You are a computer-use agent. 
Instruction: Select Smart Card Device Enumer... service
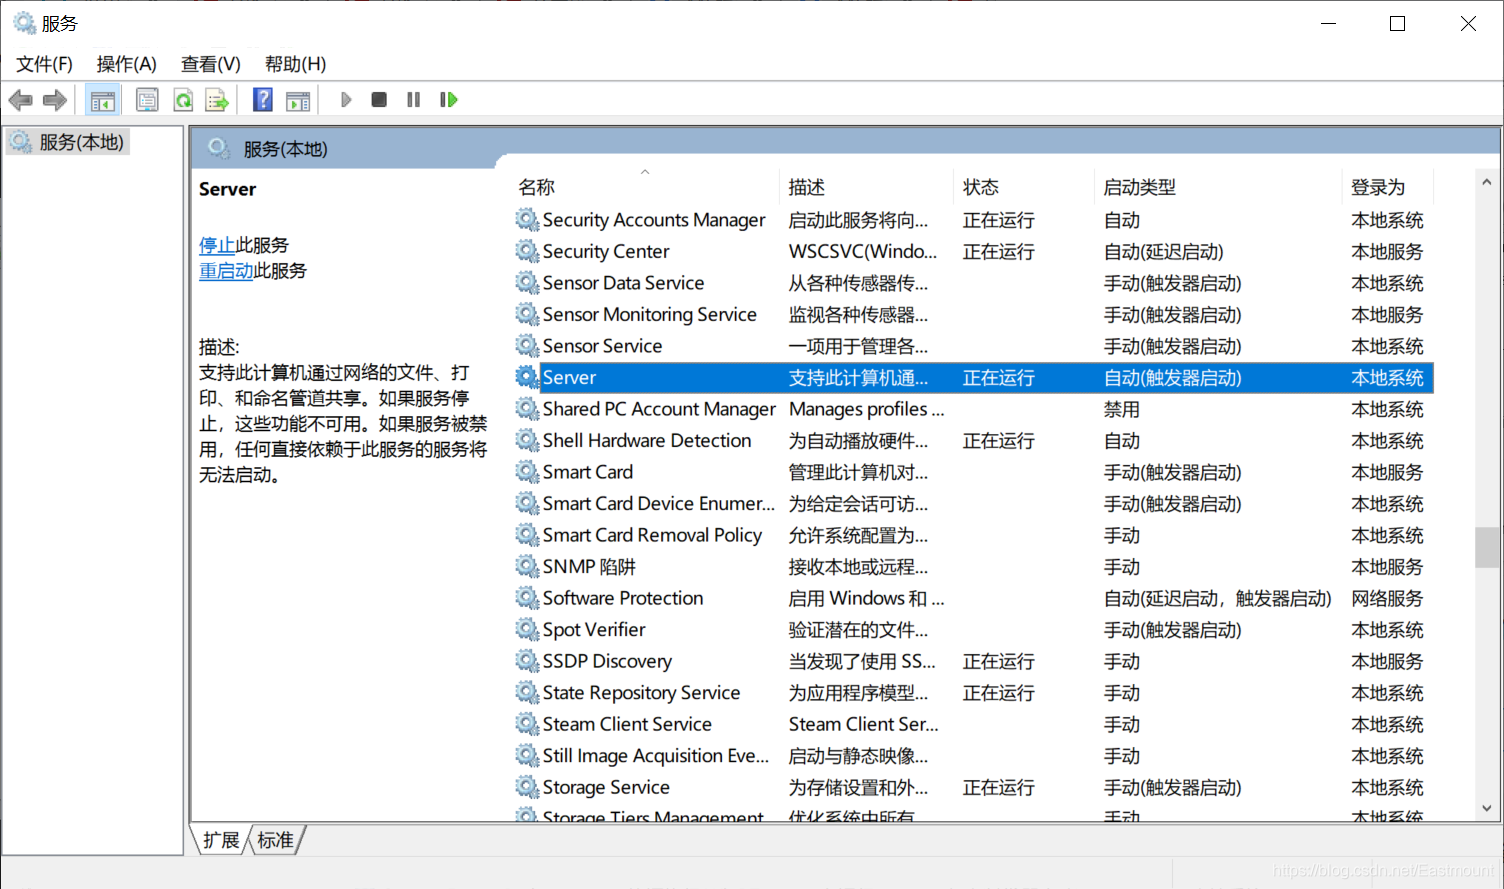(974, 503)
